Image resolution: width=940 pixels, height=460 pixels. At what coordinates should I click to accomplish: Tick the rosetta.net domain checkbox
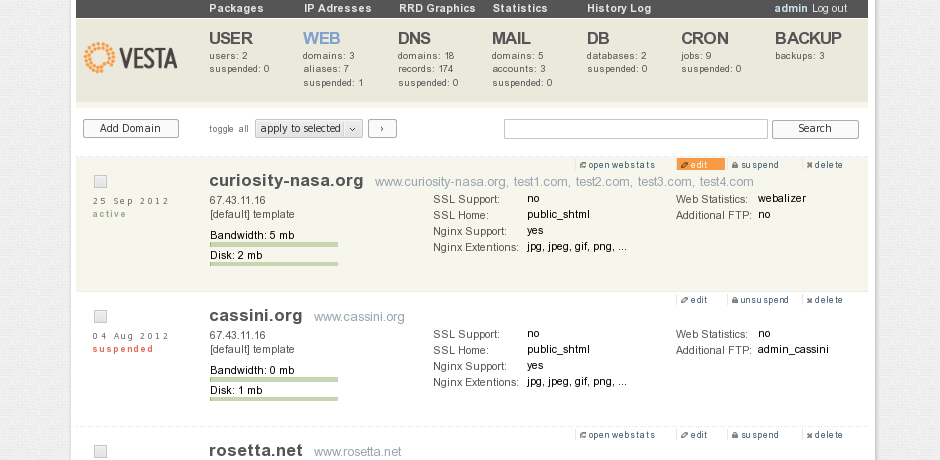point(100,451)
